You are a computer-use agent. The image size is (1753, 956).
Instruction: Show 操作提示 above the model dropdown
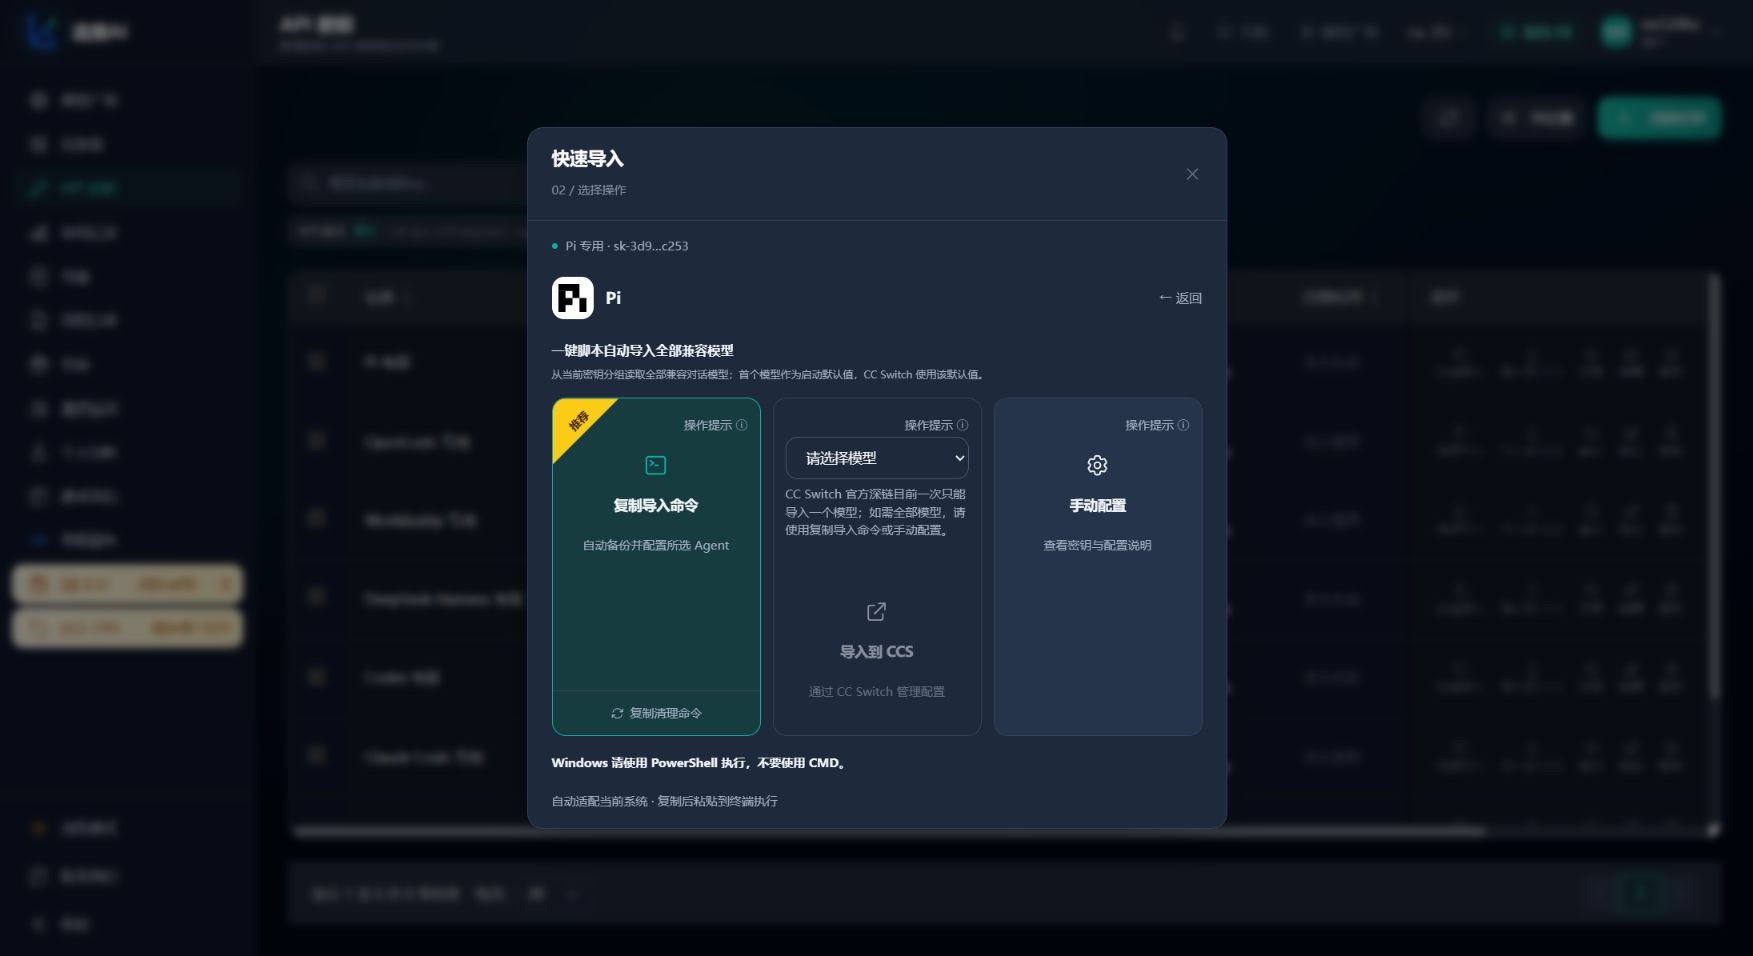tap(936, 425)
